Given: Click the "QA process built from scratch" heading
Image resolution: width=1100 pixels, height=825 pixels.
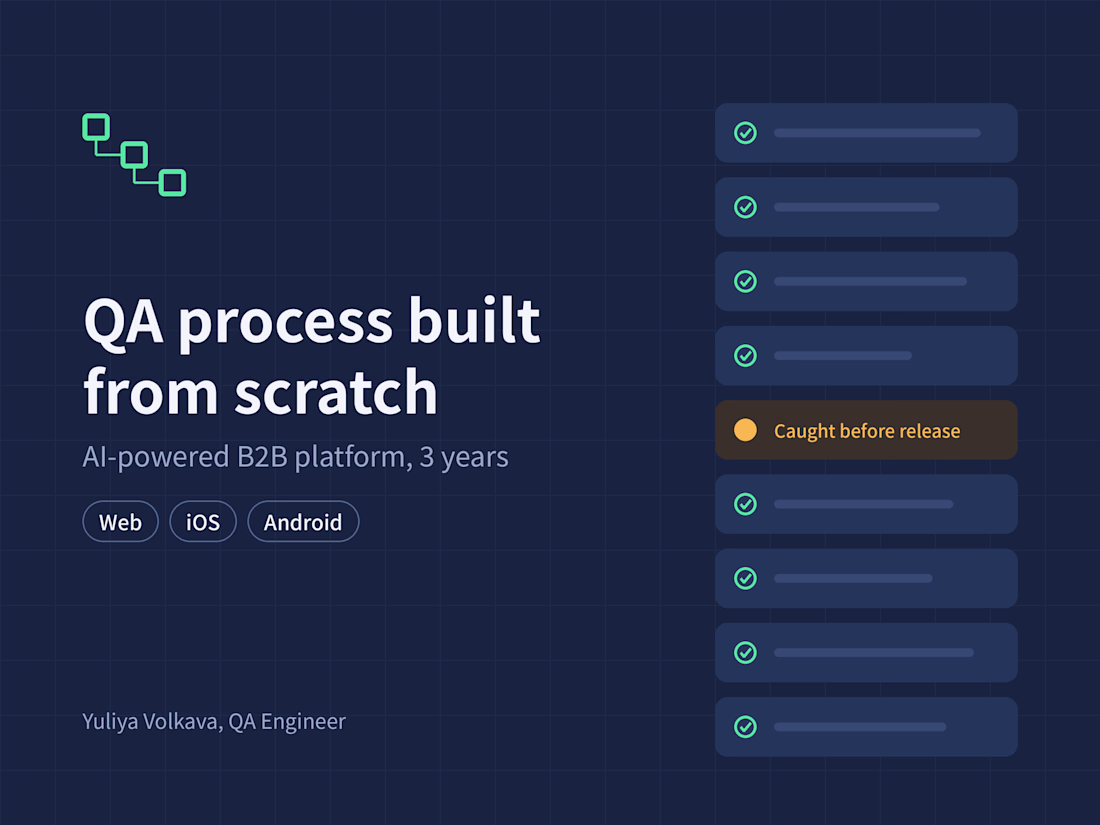Looking at the screenshot, I should tap(312, 356).
